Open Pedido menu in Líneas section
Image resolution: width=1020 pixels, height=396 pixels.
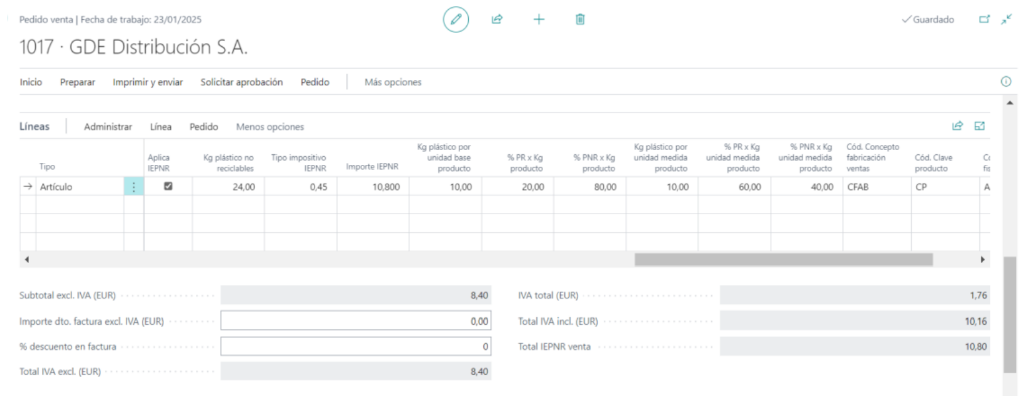click(x=204, y=127)
